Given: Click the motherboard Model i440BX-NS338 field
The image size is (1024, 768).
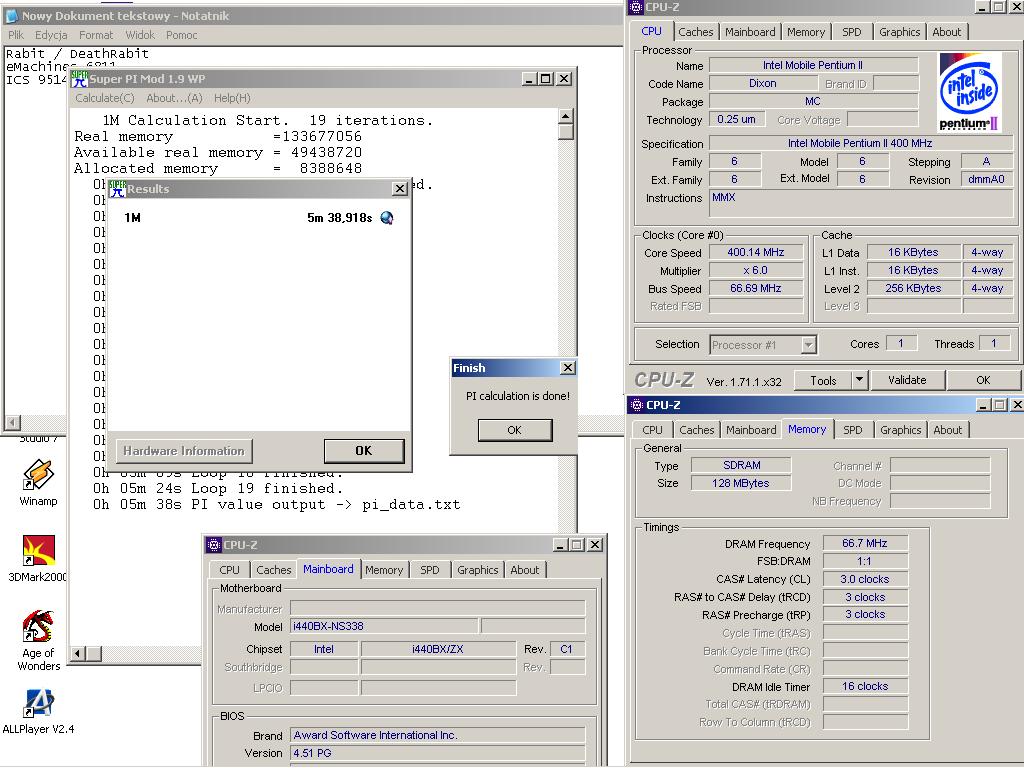Looking at the screenshot, I should (x=384, y=626).
